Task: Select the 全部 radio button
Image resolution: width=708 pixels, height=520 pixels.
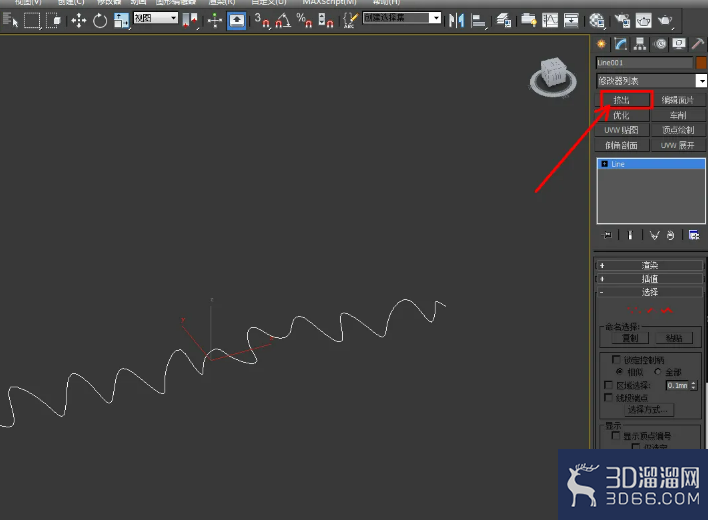Action: [x=657, y=371]
